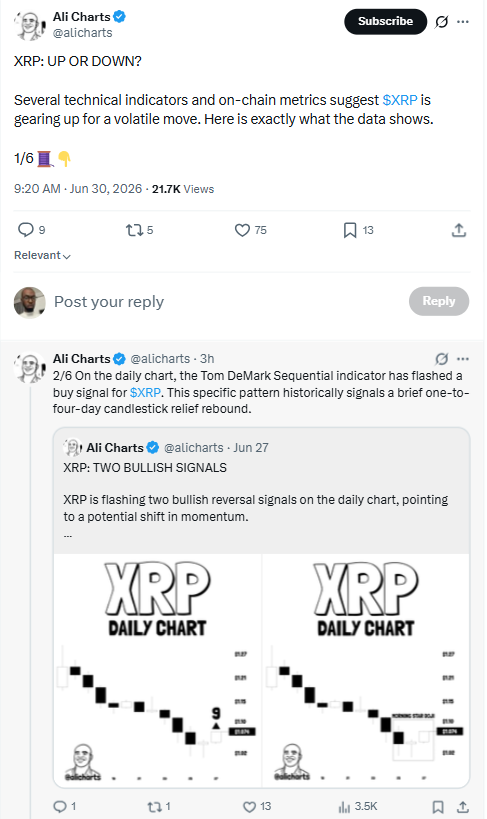Expand the Relevant replies sort dropdown

42,255
